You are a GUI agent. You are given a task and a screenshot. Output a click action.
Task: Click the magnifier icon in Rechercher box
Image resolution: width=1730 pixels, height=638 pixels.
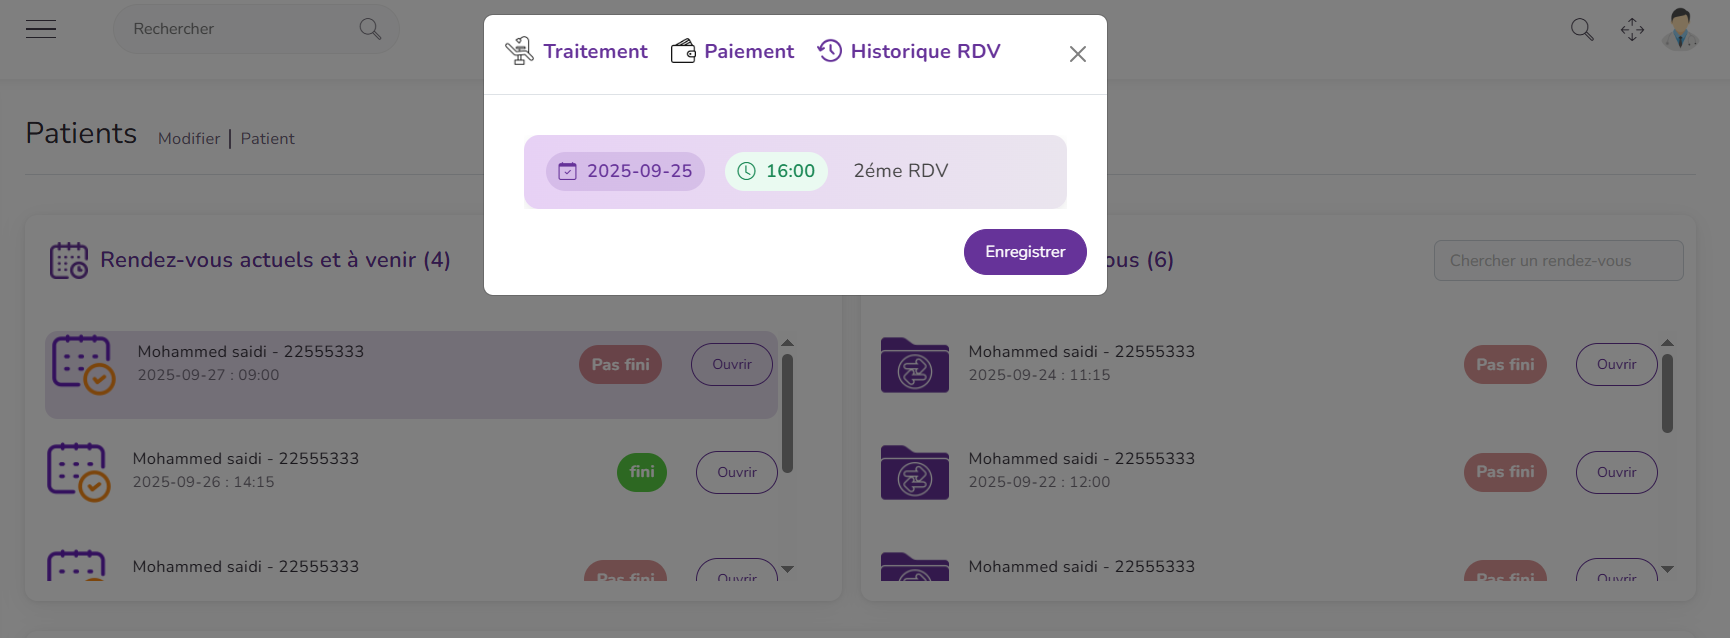click(x=370, y=29)
